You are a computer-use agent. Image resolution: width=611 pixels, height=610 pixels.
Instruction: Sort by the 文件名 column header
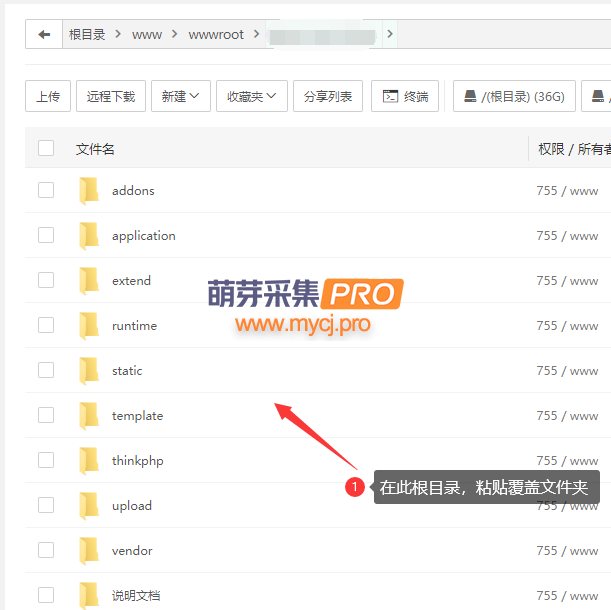pos(95,149)
